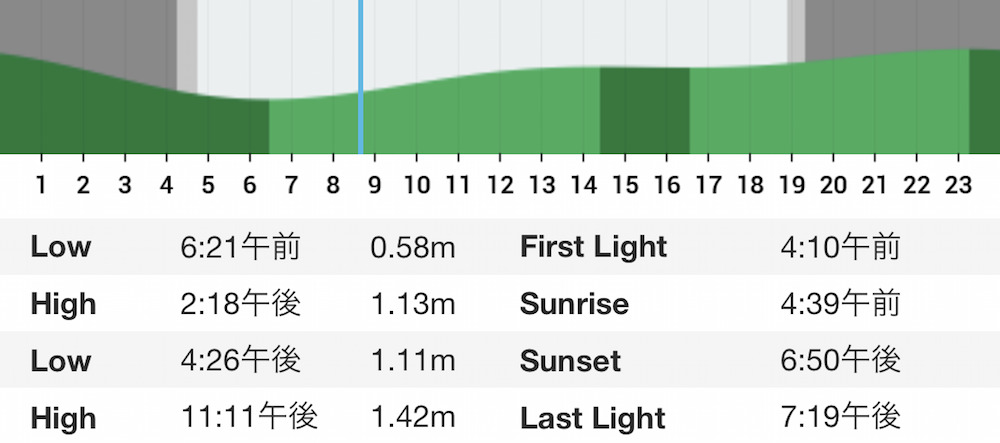The height and width of the screenshot is (443, 1000).
Task: Click the Last Light label
Action: click(593, 418)
